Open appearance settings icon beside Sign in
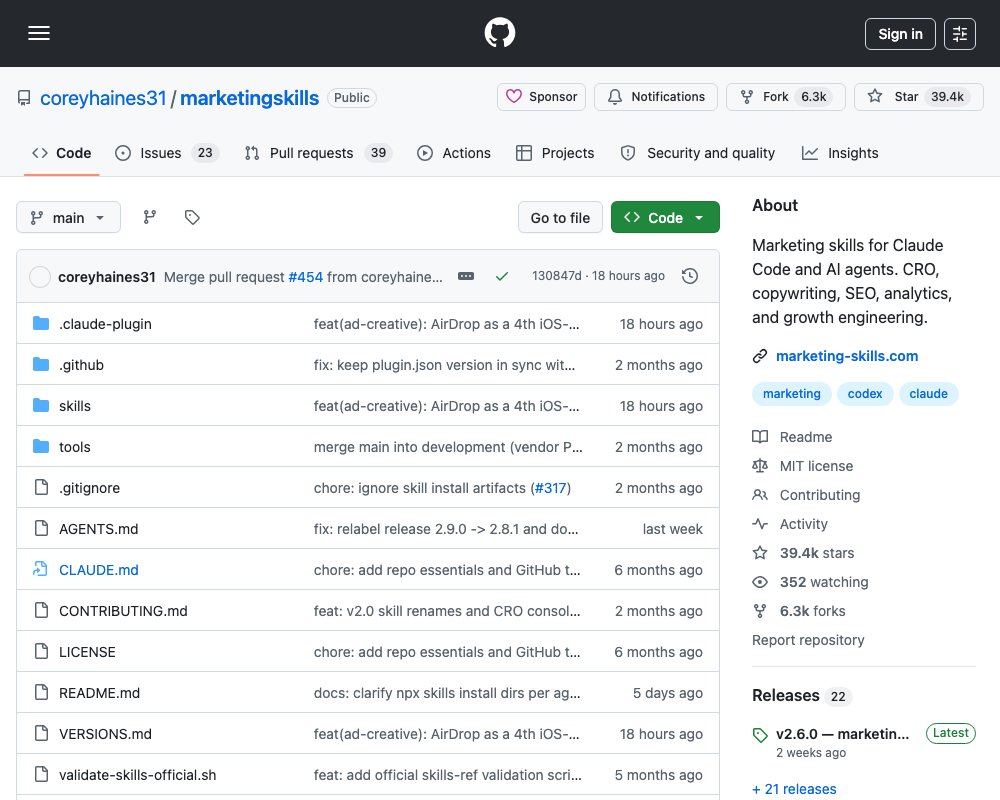Viewport: 1000px width, 800px height. coord(959,34)
